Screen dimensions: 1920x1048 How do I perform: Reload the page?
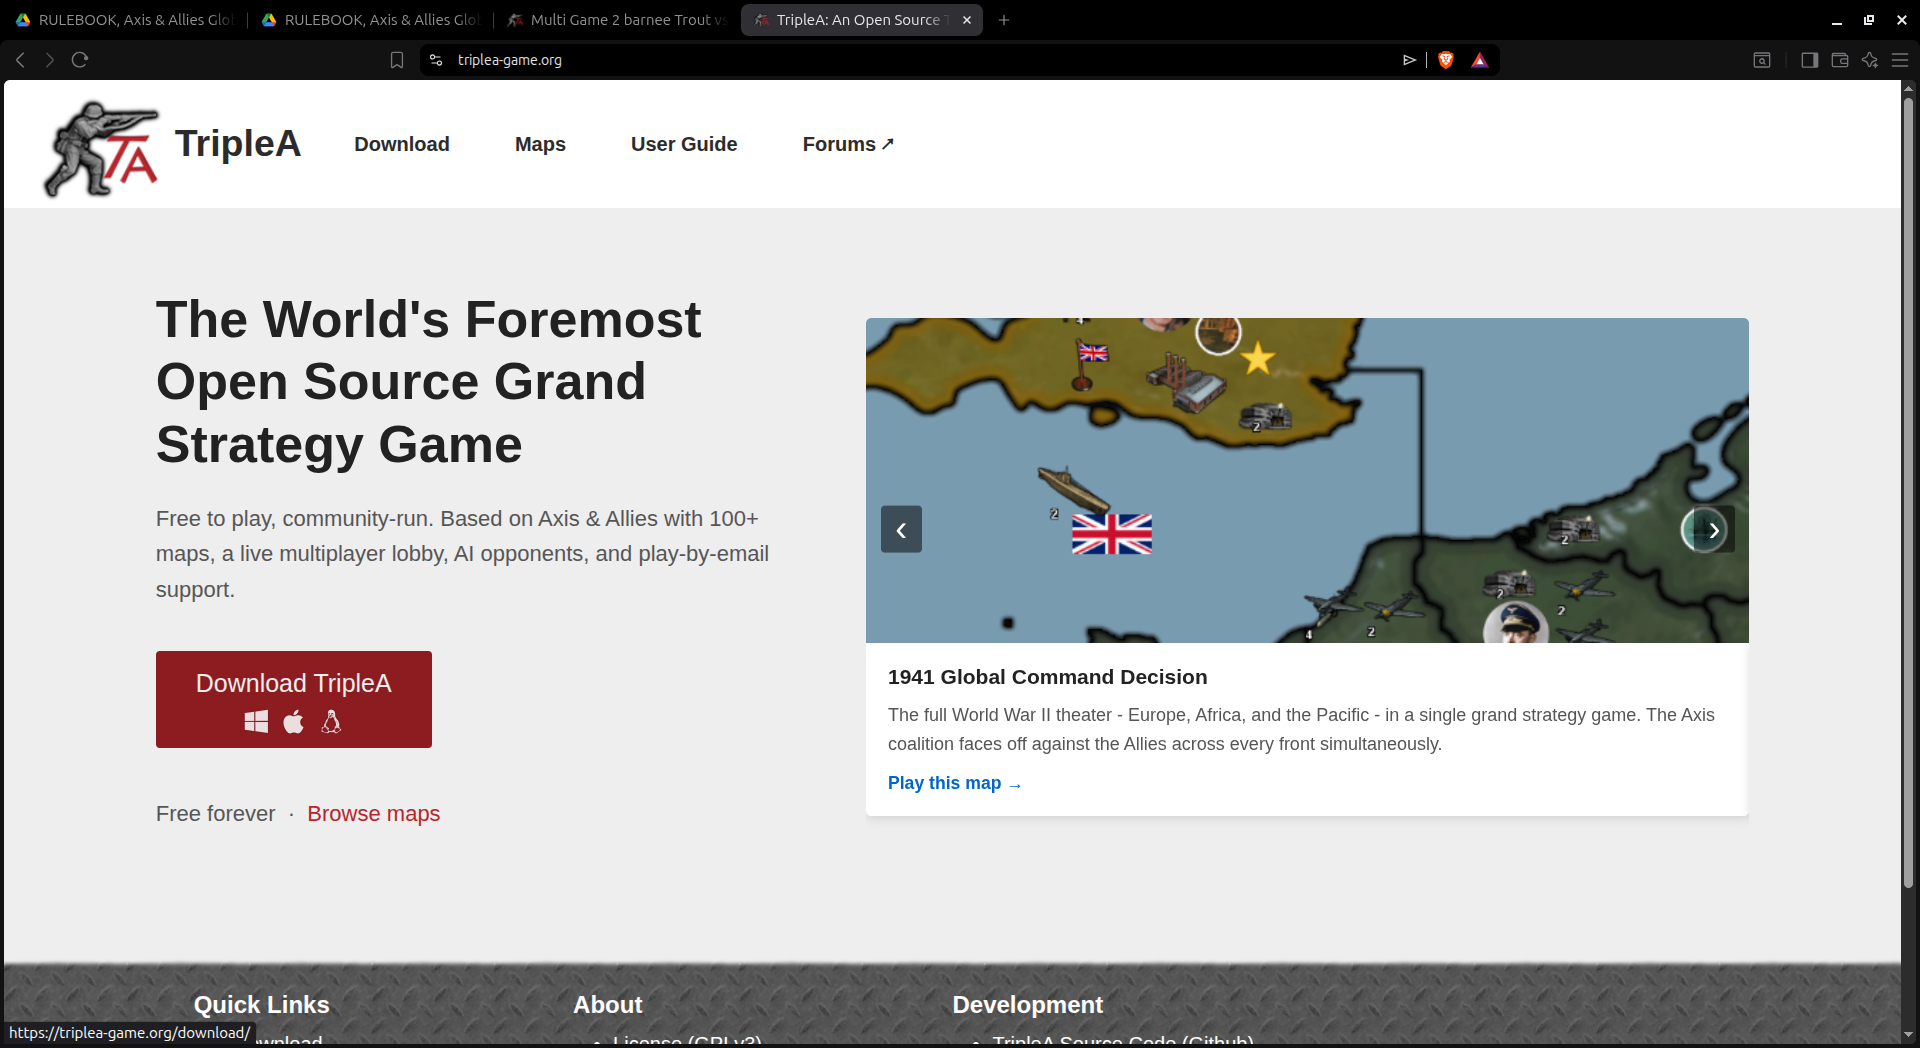click(80, 60)
